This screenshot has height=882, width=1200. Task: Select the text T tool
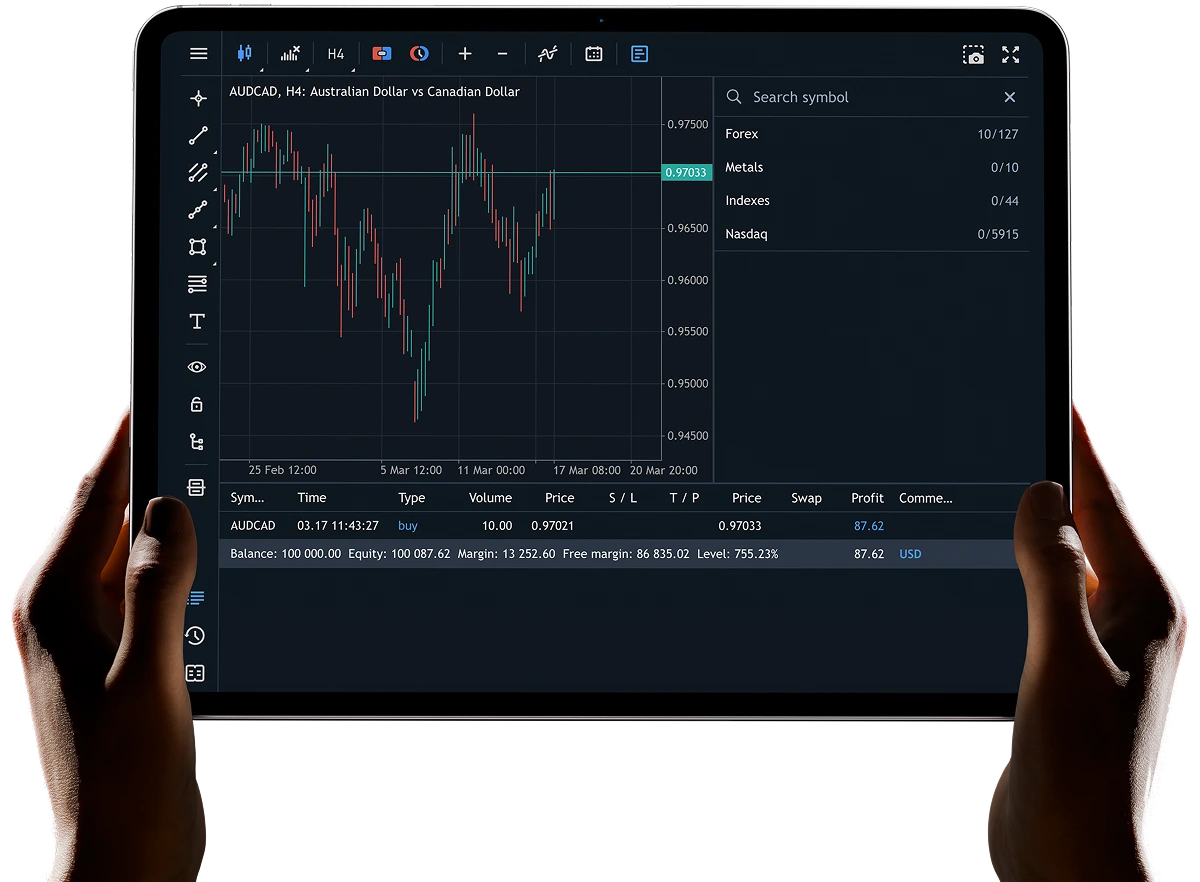tap(197, 321)
